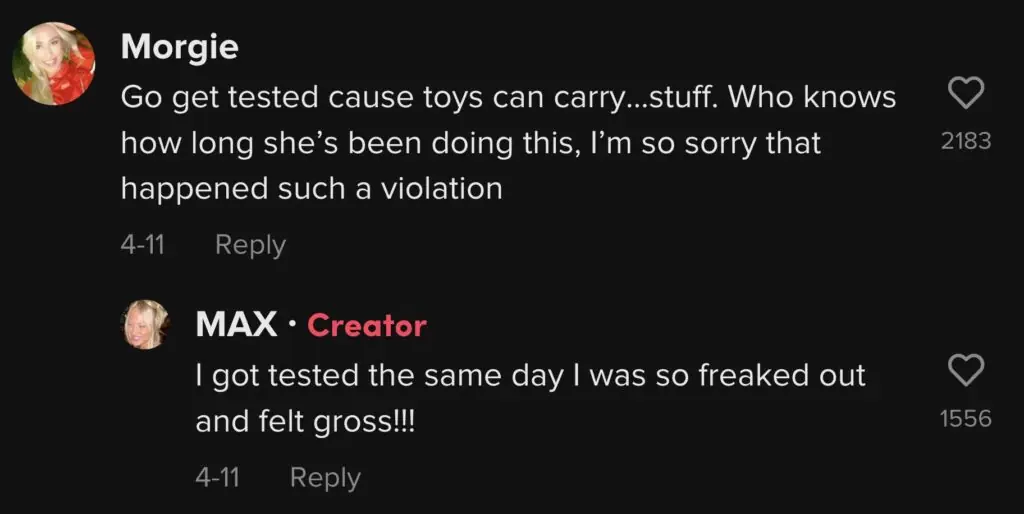Click the 4-11 date under MAX's reply
Viewport: 1024px width, 514px height.
pyautogui.click(x=217, y=478)
